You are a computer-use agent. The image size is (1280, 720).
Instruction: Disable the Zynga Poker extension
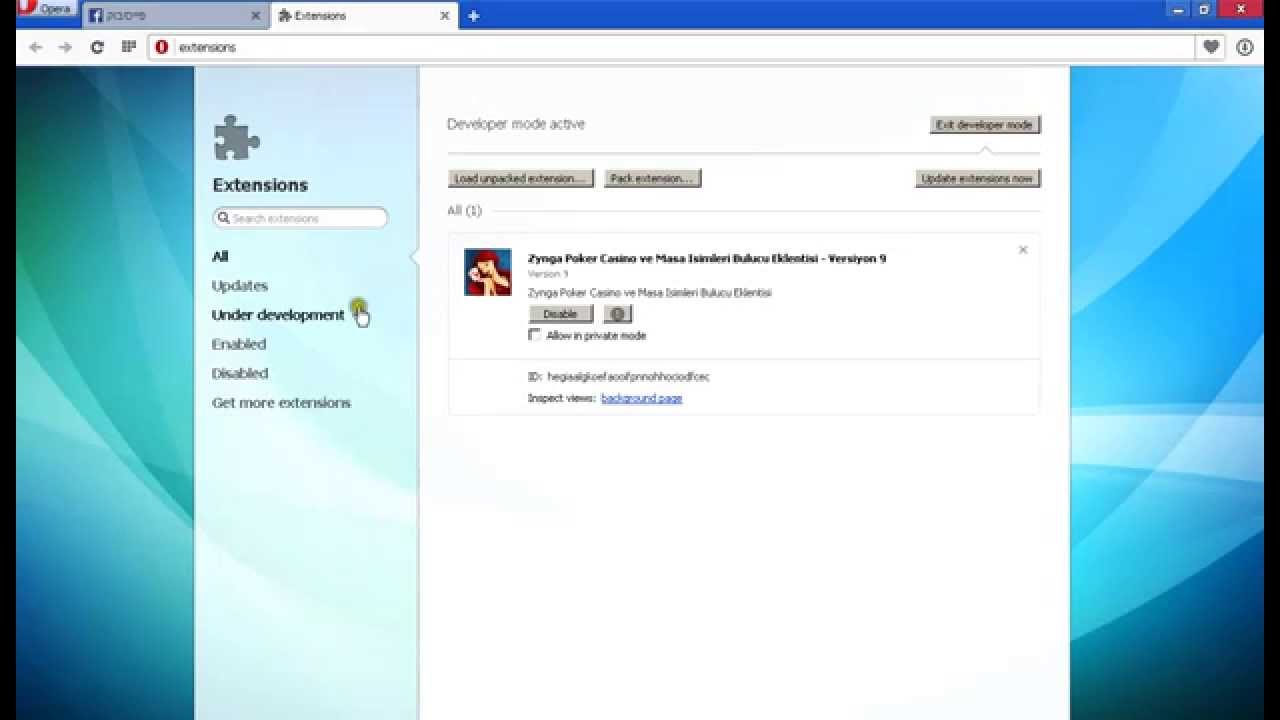[561, 314]
